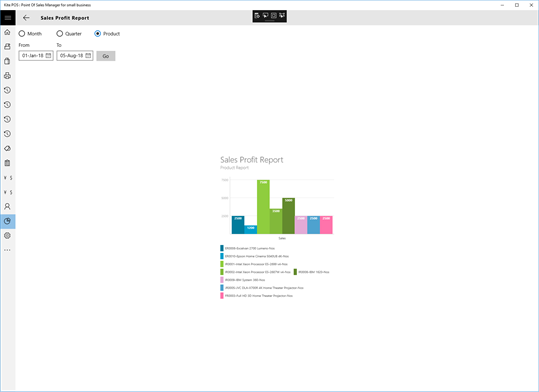Image resolution: width=539 pixels, height=392 pixels.
Task: Open the hamburger navigation menu
Action: pyautogui.click(x=8, y=18)
